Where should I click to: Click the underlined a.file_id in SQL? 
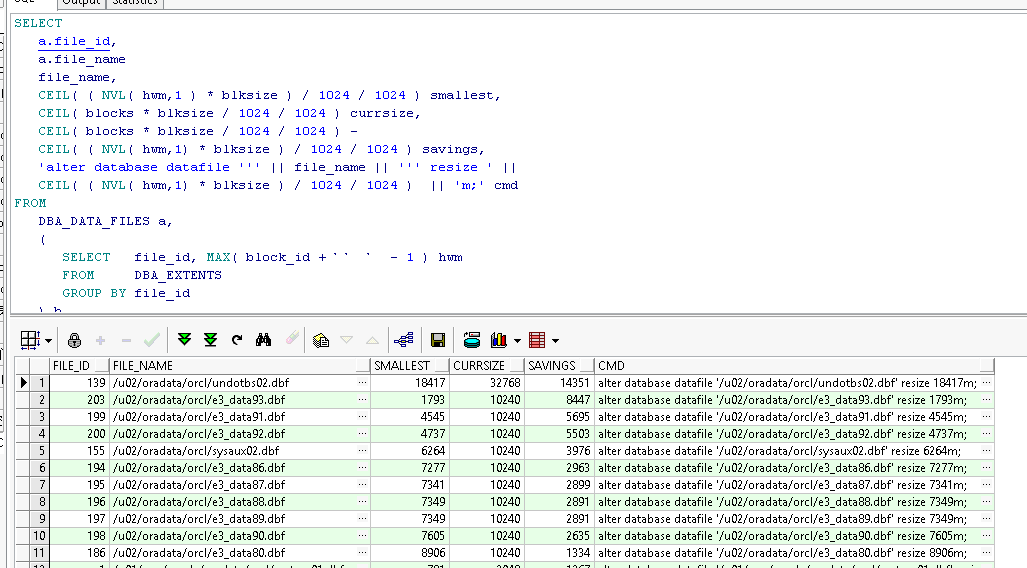pyautogui.click(x=74, y=41)
